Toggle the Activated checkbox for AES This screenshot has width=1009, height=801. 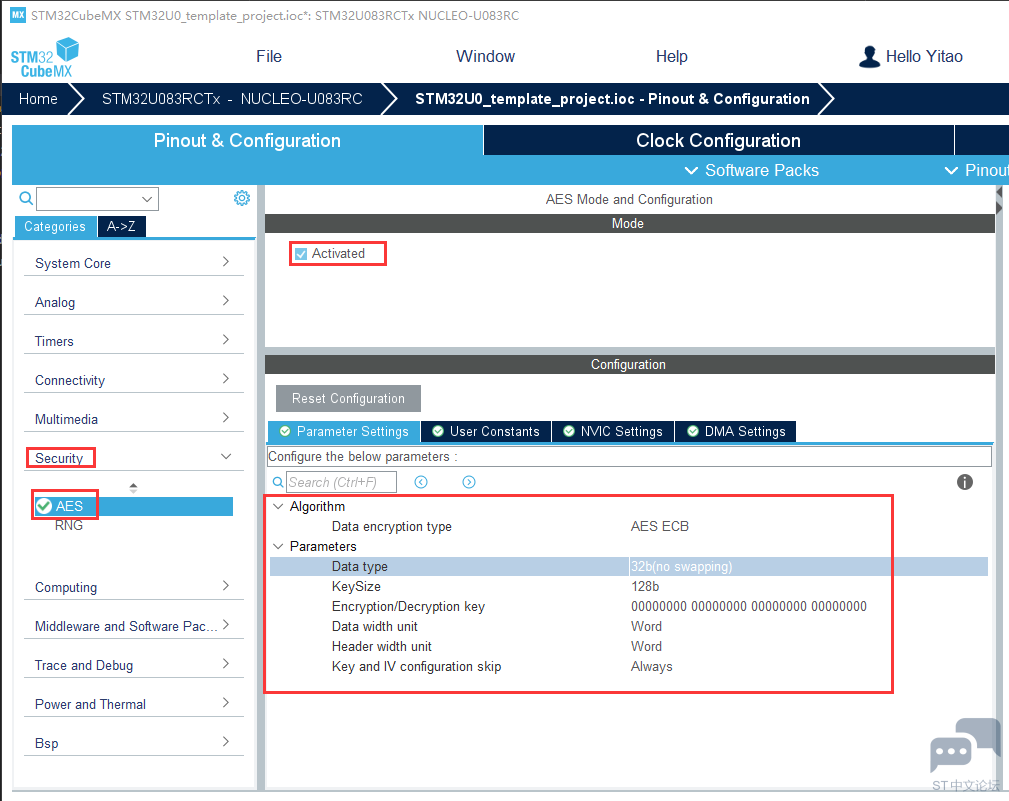point(301,254)
